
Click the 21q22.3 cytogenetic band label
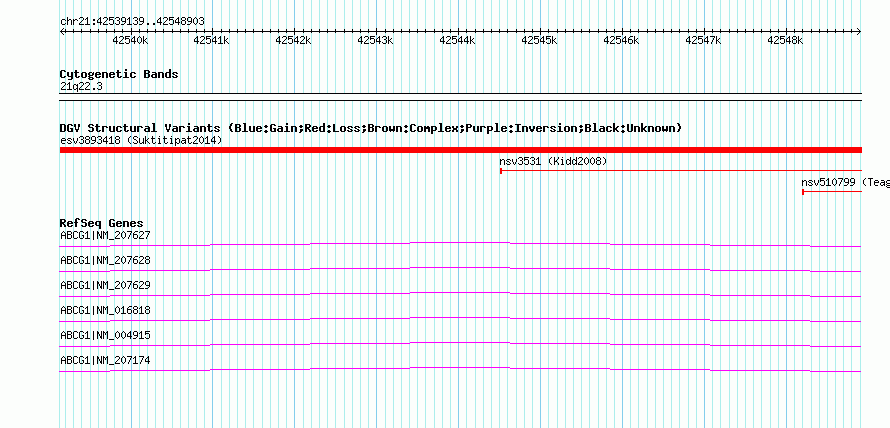(x=81, y=87)
